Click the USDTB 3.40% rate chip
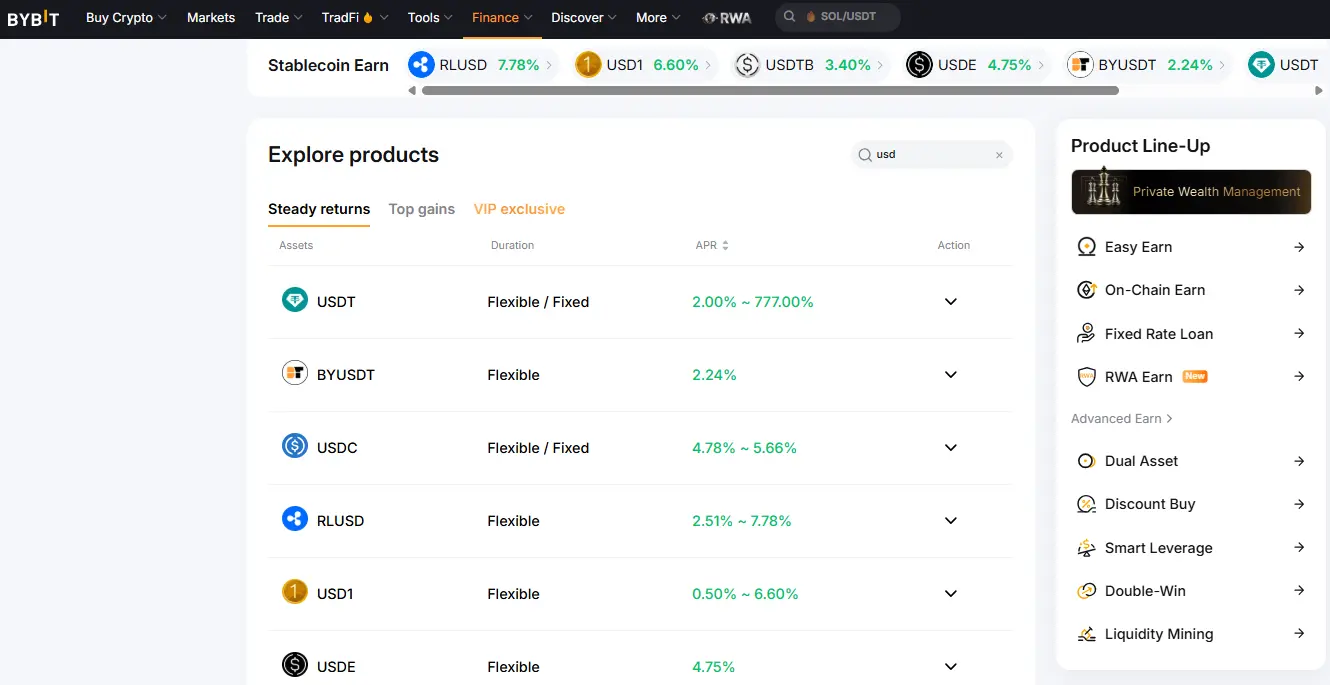The image size is (1330, 685). tap(810, 65)
